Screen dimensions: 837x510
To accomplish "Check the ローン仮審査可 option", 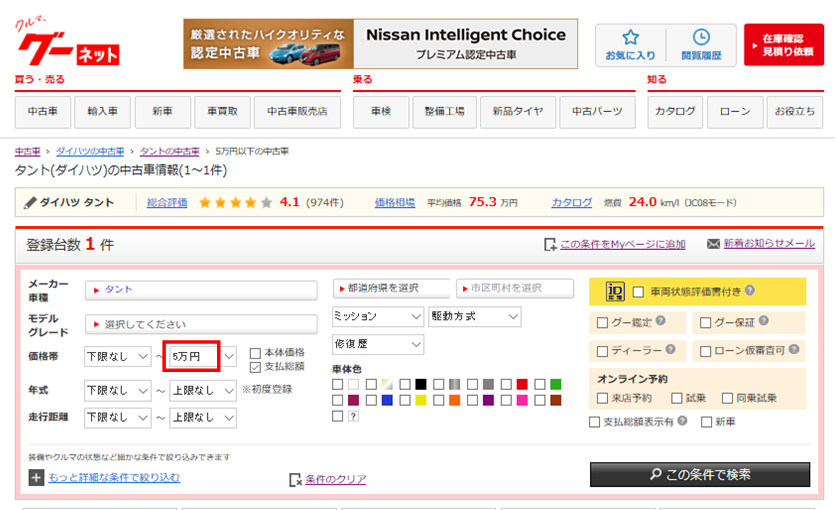I will (x=705, y=351).
